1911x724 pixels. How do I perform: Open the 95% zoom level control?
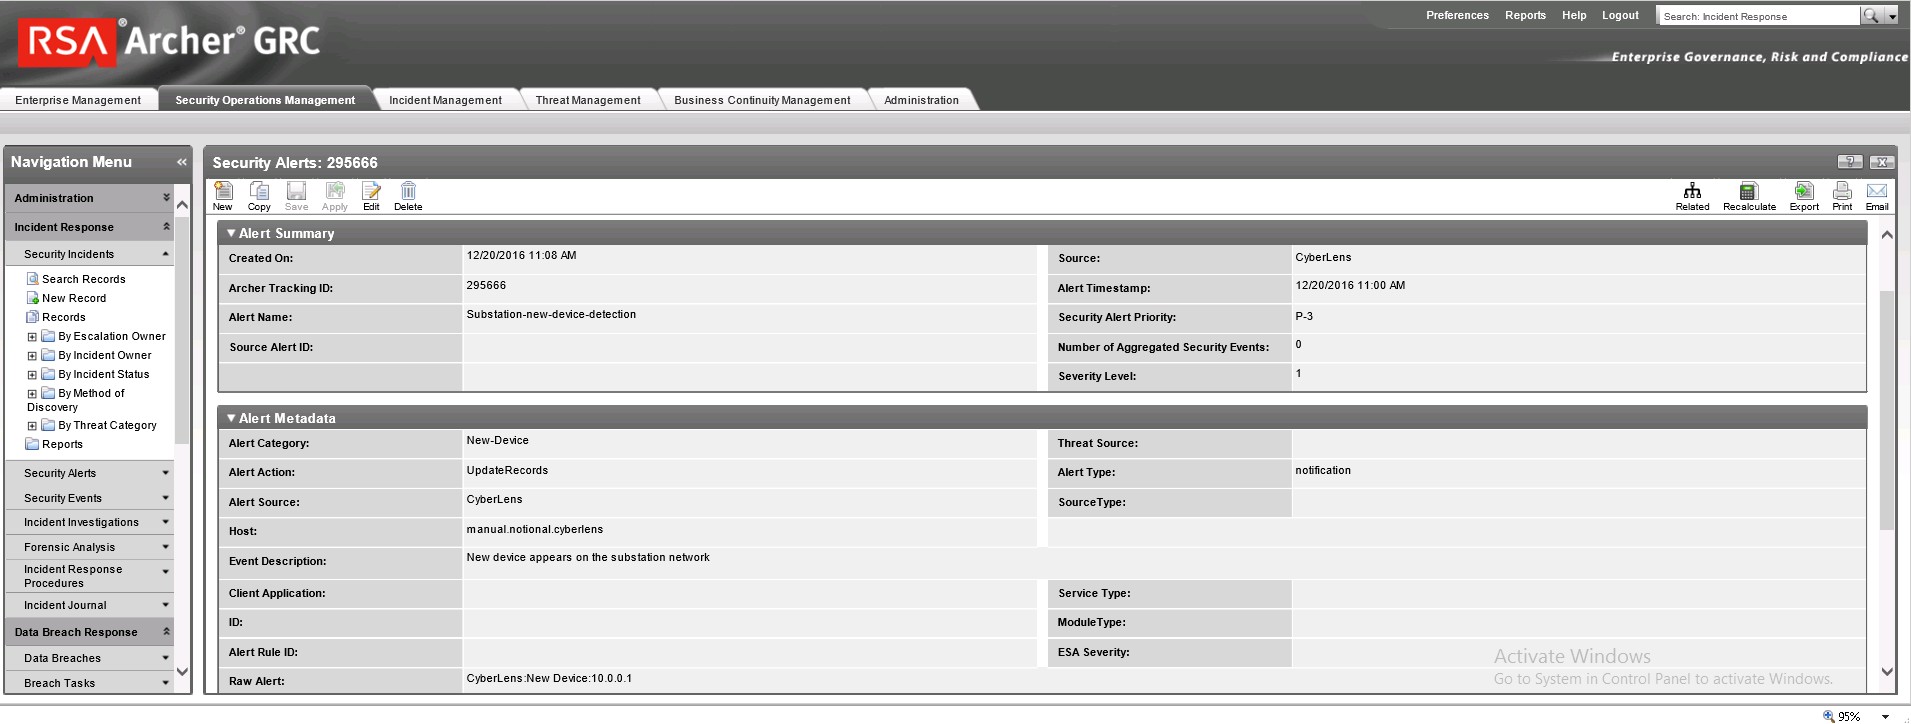click(x=1856, y=716)
